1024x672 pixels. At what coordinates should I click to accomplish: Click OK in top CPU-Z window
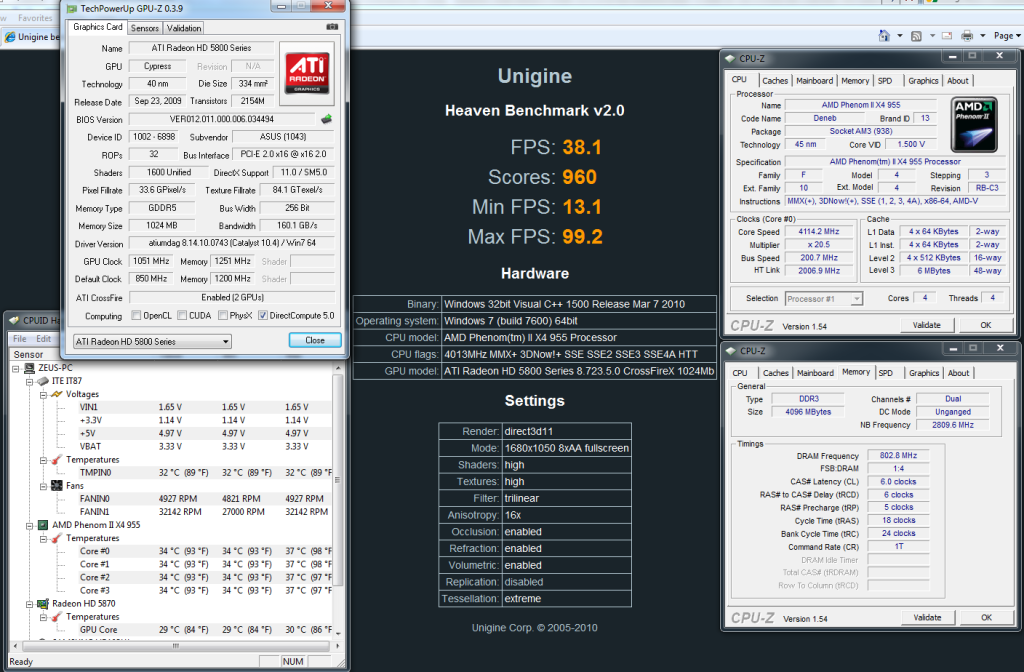click(x=985, y=325)
